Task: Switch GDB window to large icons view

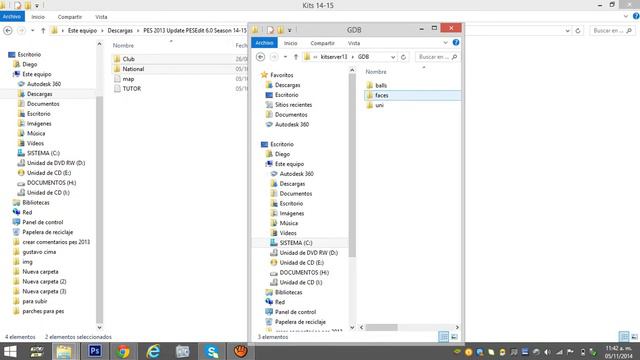Action: (454, 336)
